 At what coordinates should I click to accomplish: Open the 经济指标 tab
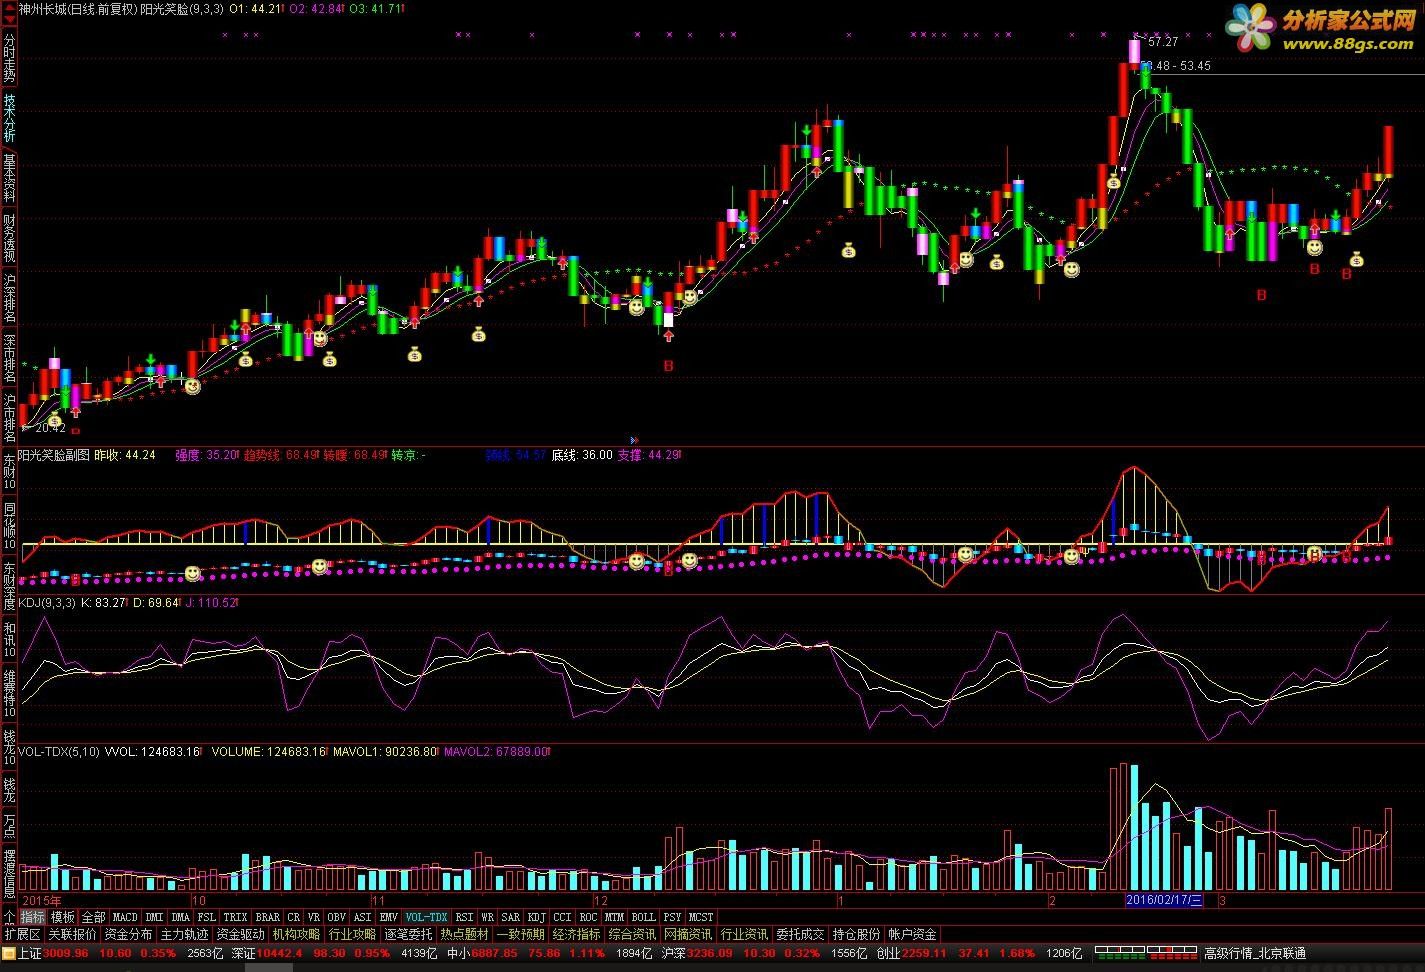[x=577, y=934]
